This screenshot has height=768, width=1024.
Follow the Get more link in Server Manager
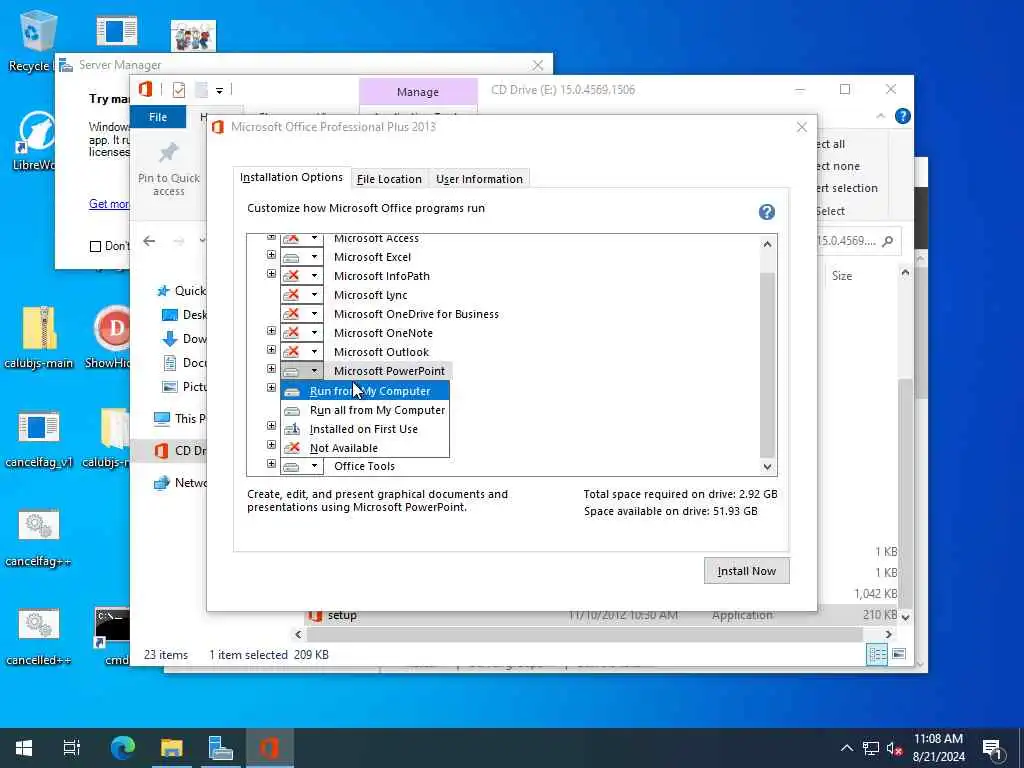(109, 204)
